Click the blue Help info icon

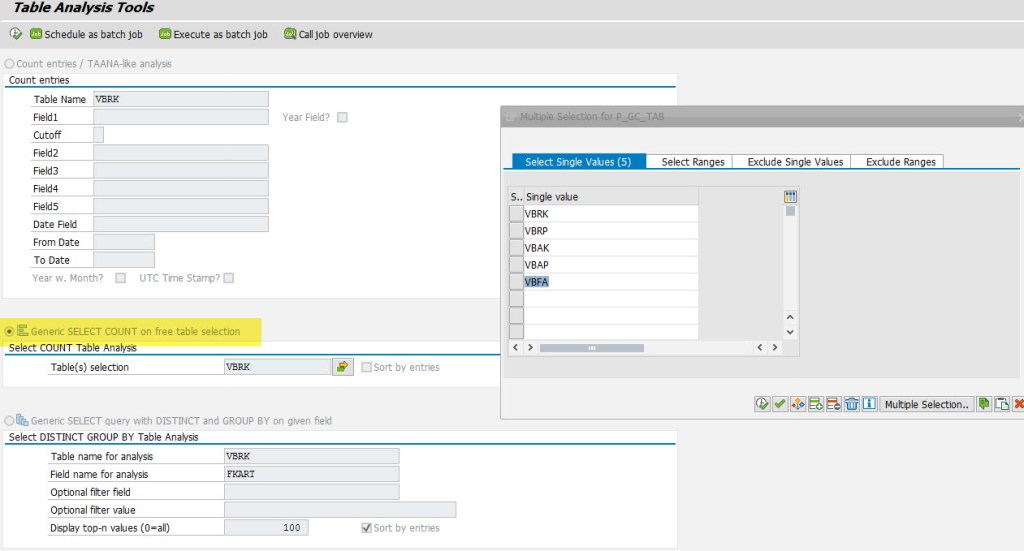(x=869, y=404)
